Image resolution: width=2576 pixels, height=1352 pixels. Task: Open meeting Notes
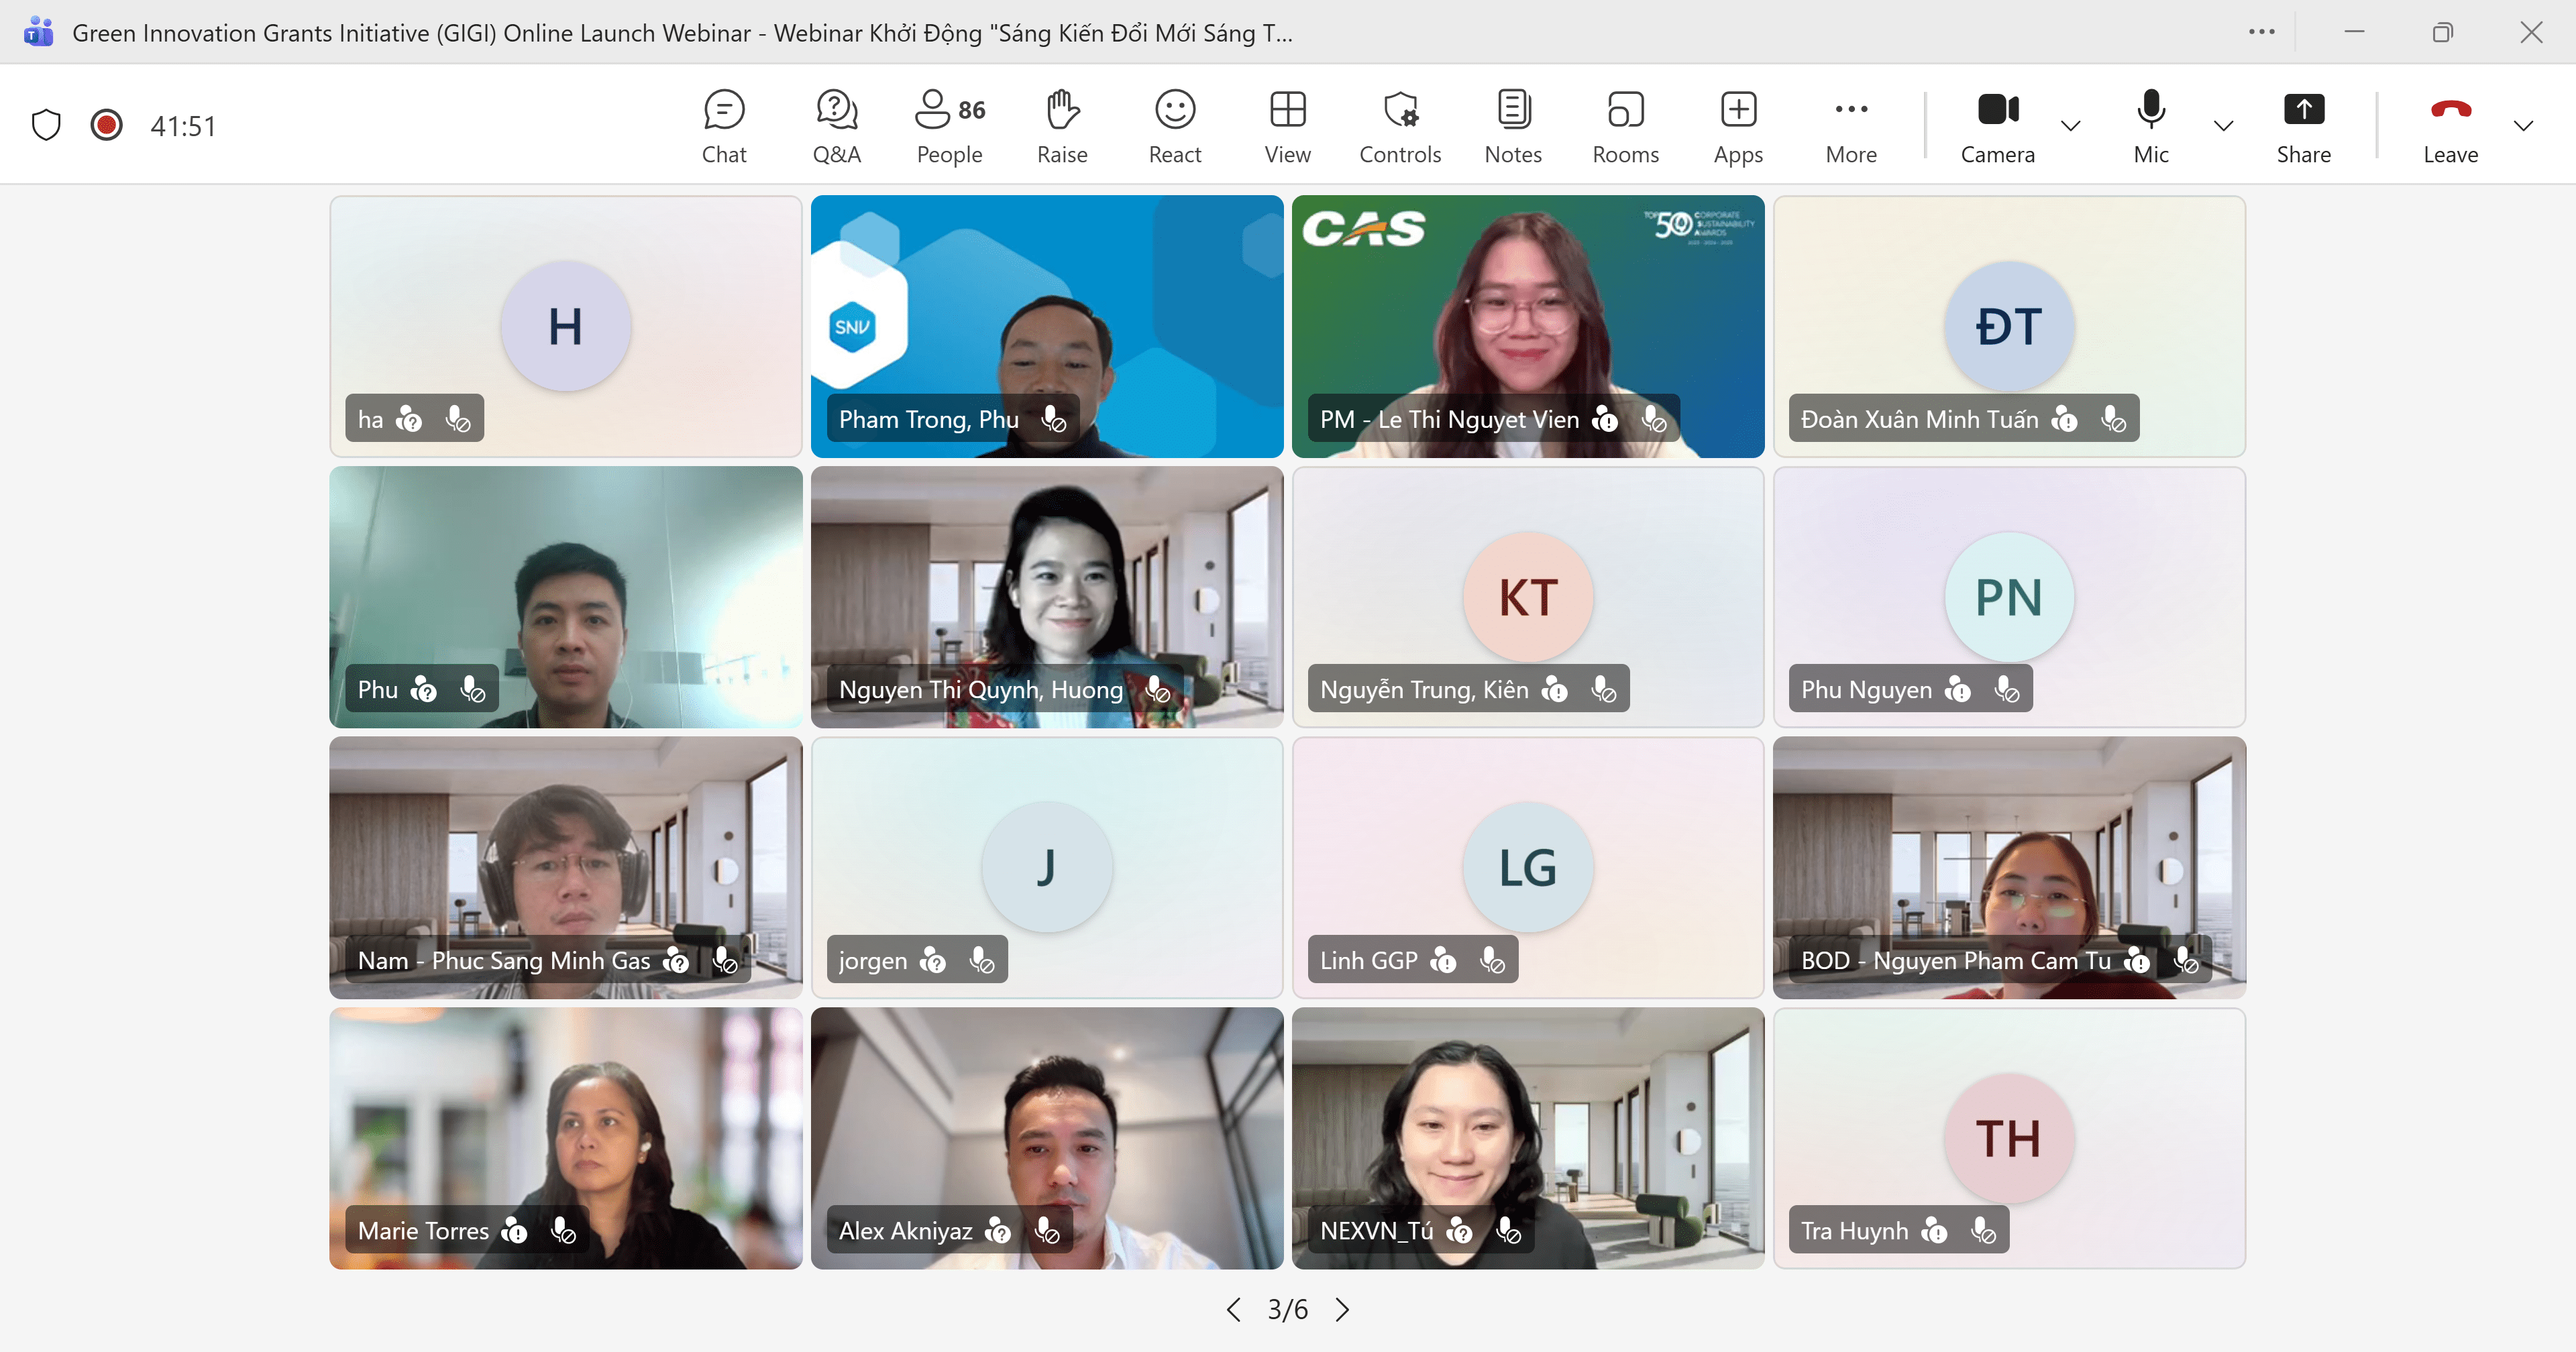(x=1513, y=126)
